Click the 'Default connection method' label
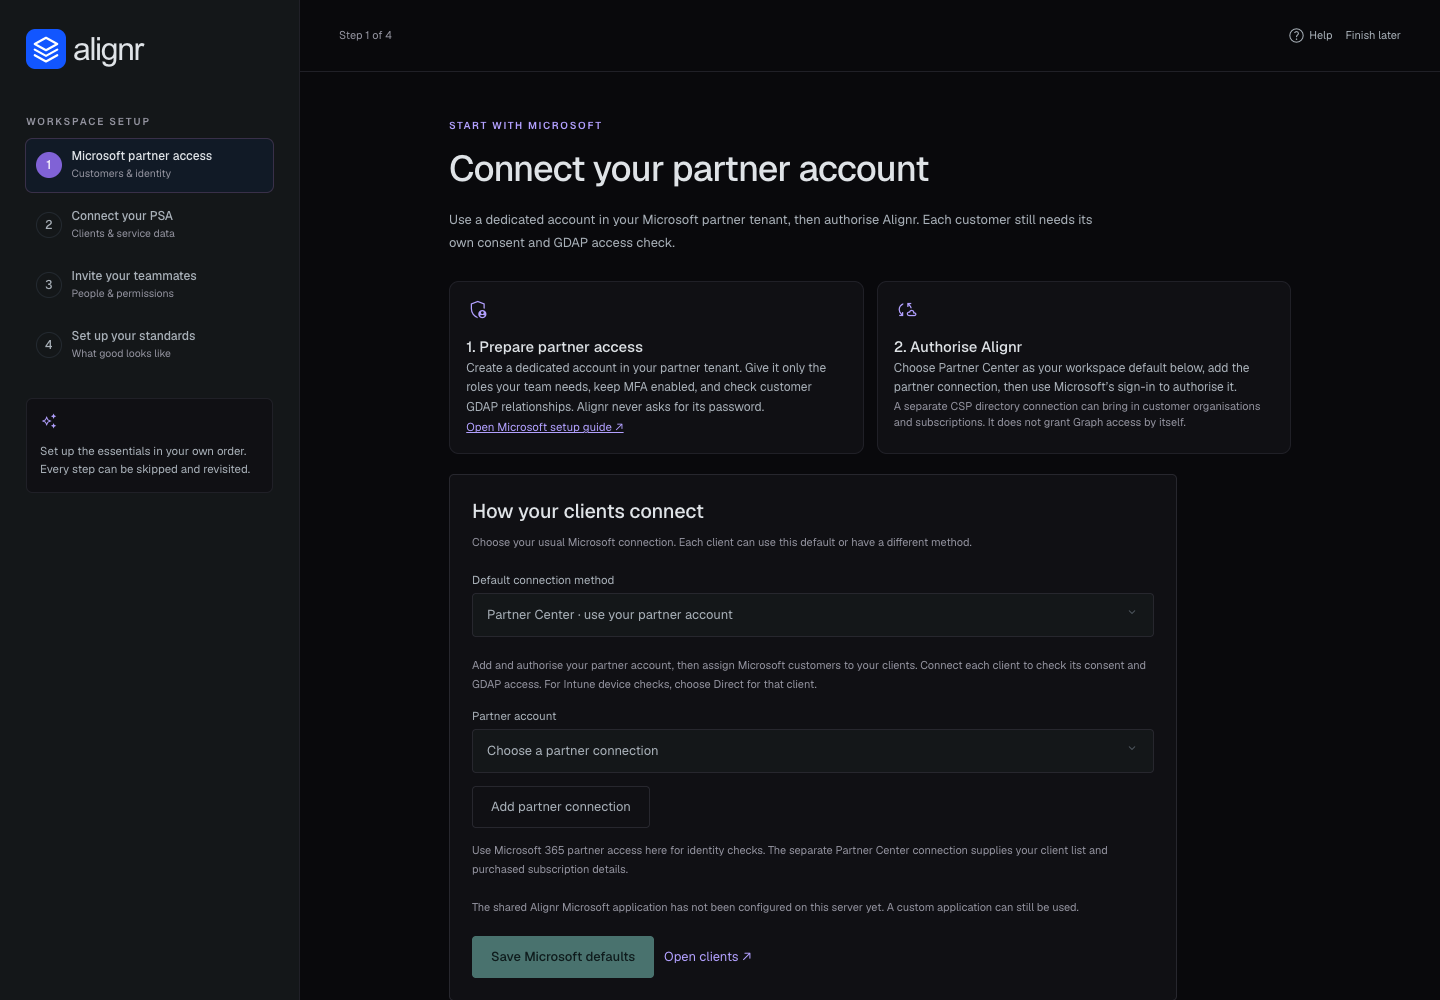 point(543,580)
